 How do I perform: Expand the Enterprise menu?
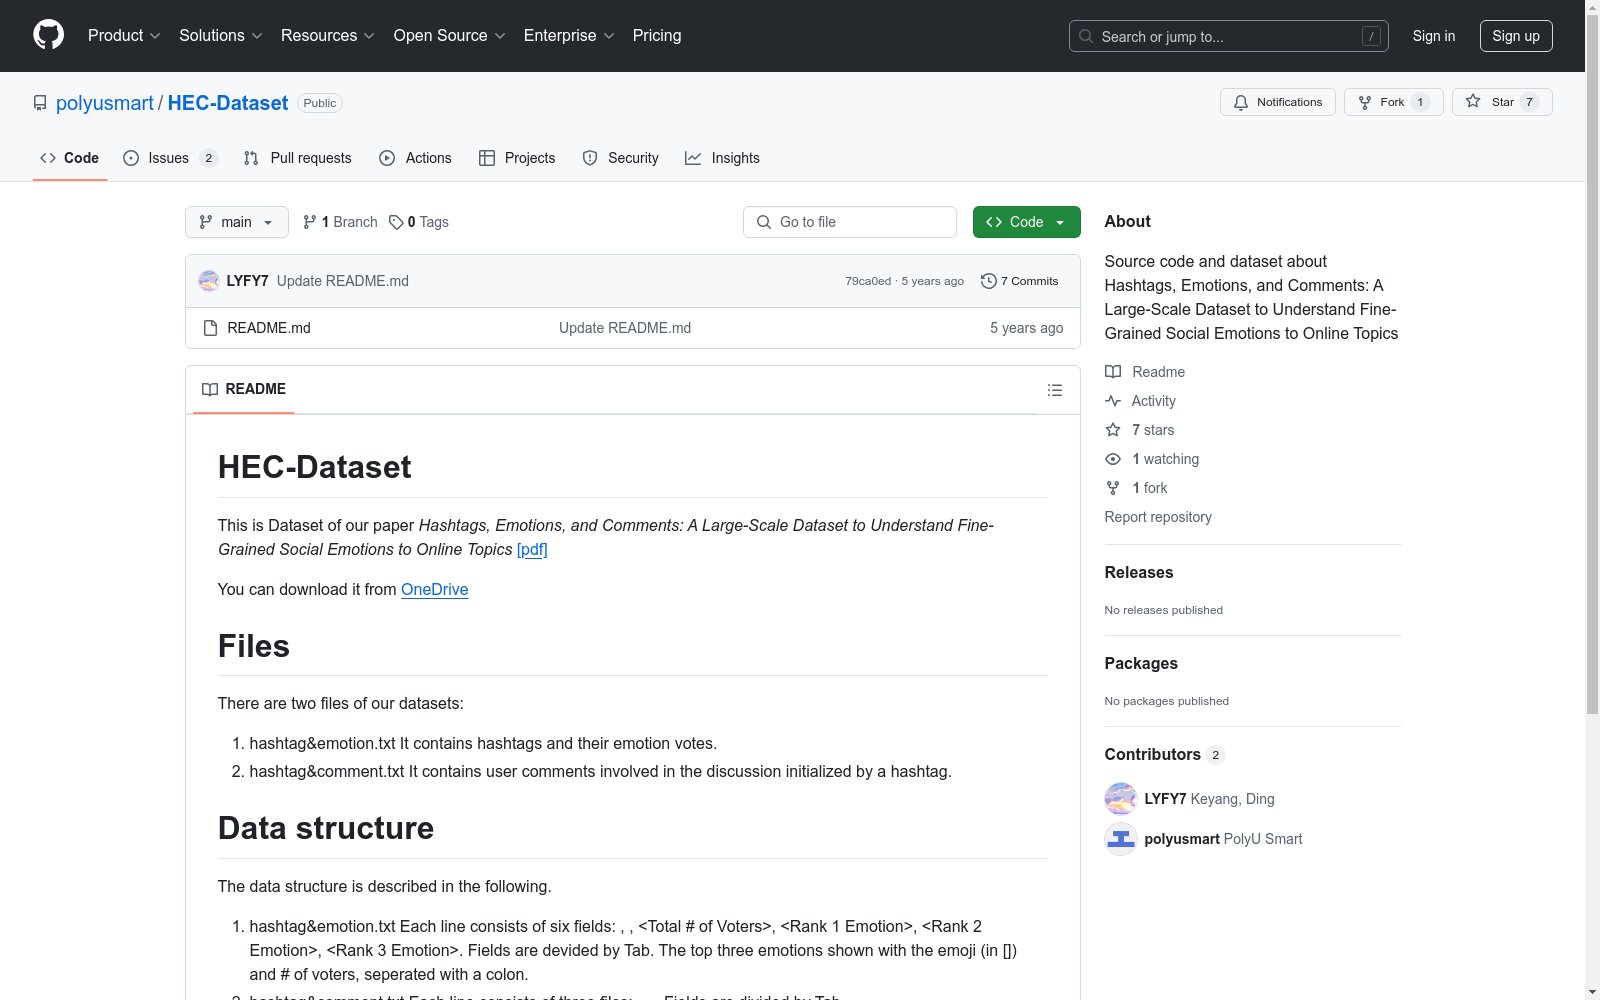point(569,35)
